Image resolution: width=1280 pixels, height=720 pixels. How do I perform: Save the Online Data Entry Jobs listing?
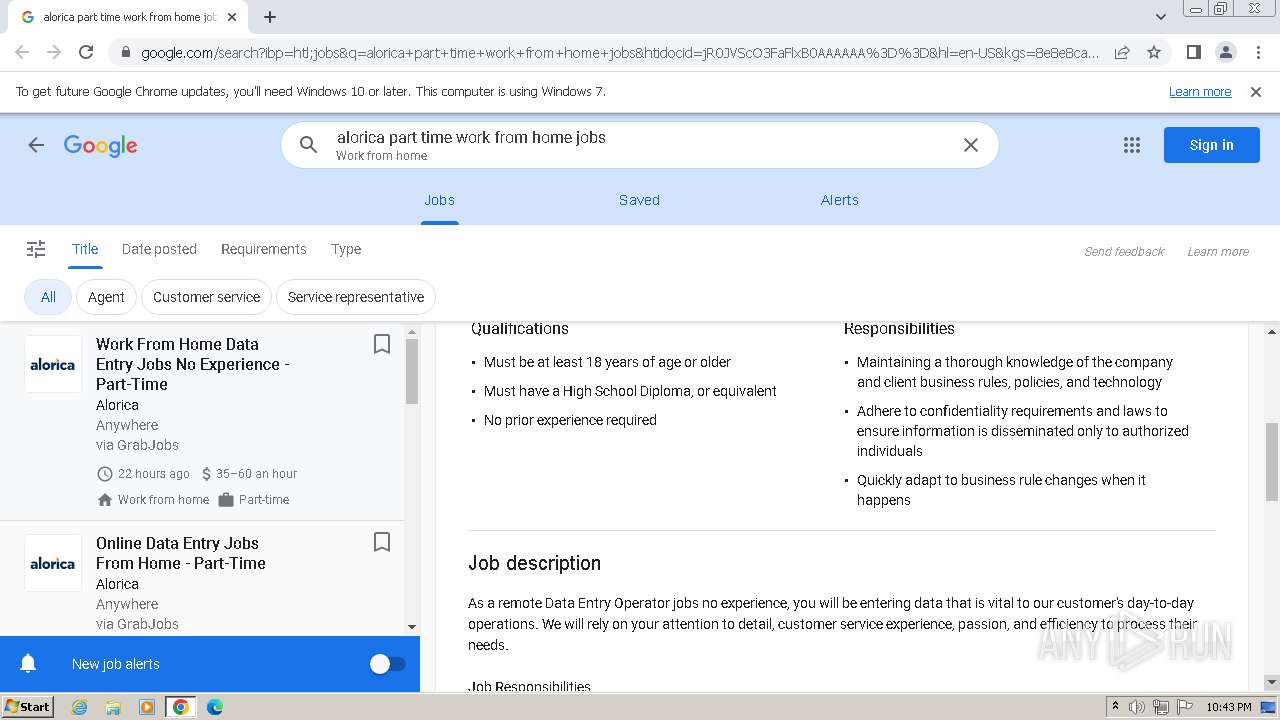tap(381, 542)
